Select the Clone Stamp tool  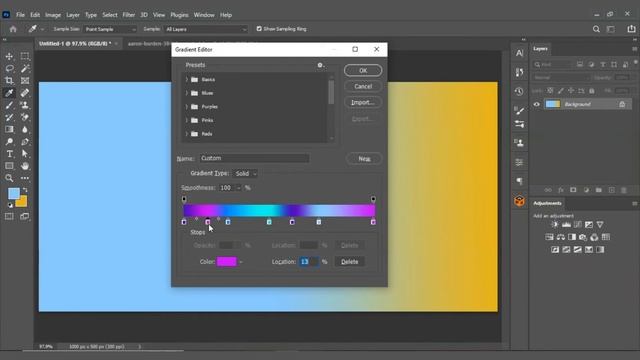pos(25,105)
